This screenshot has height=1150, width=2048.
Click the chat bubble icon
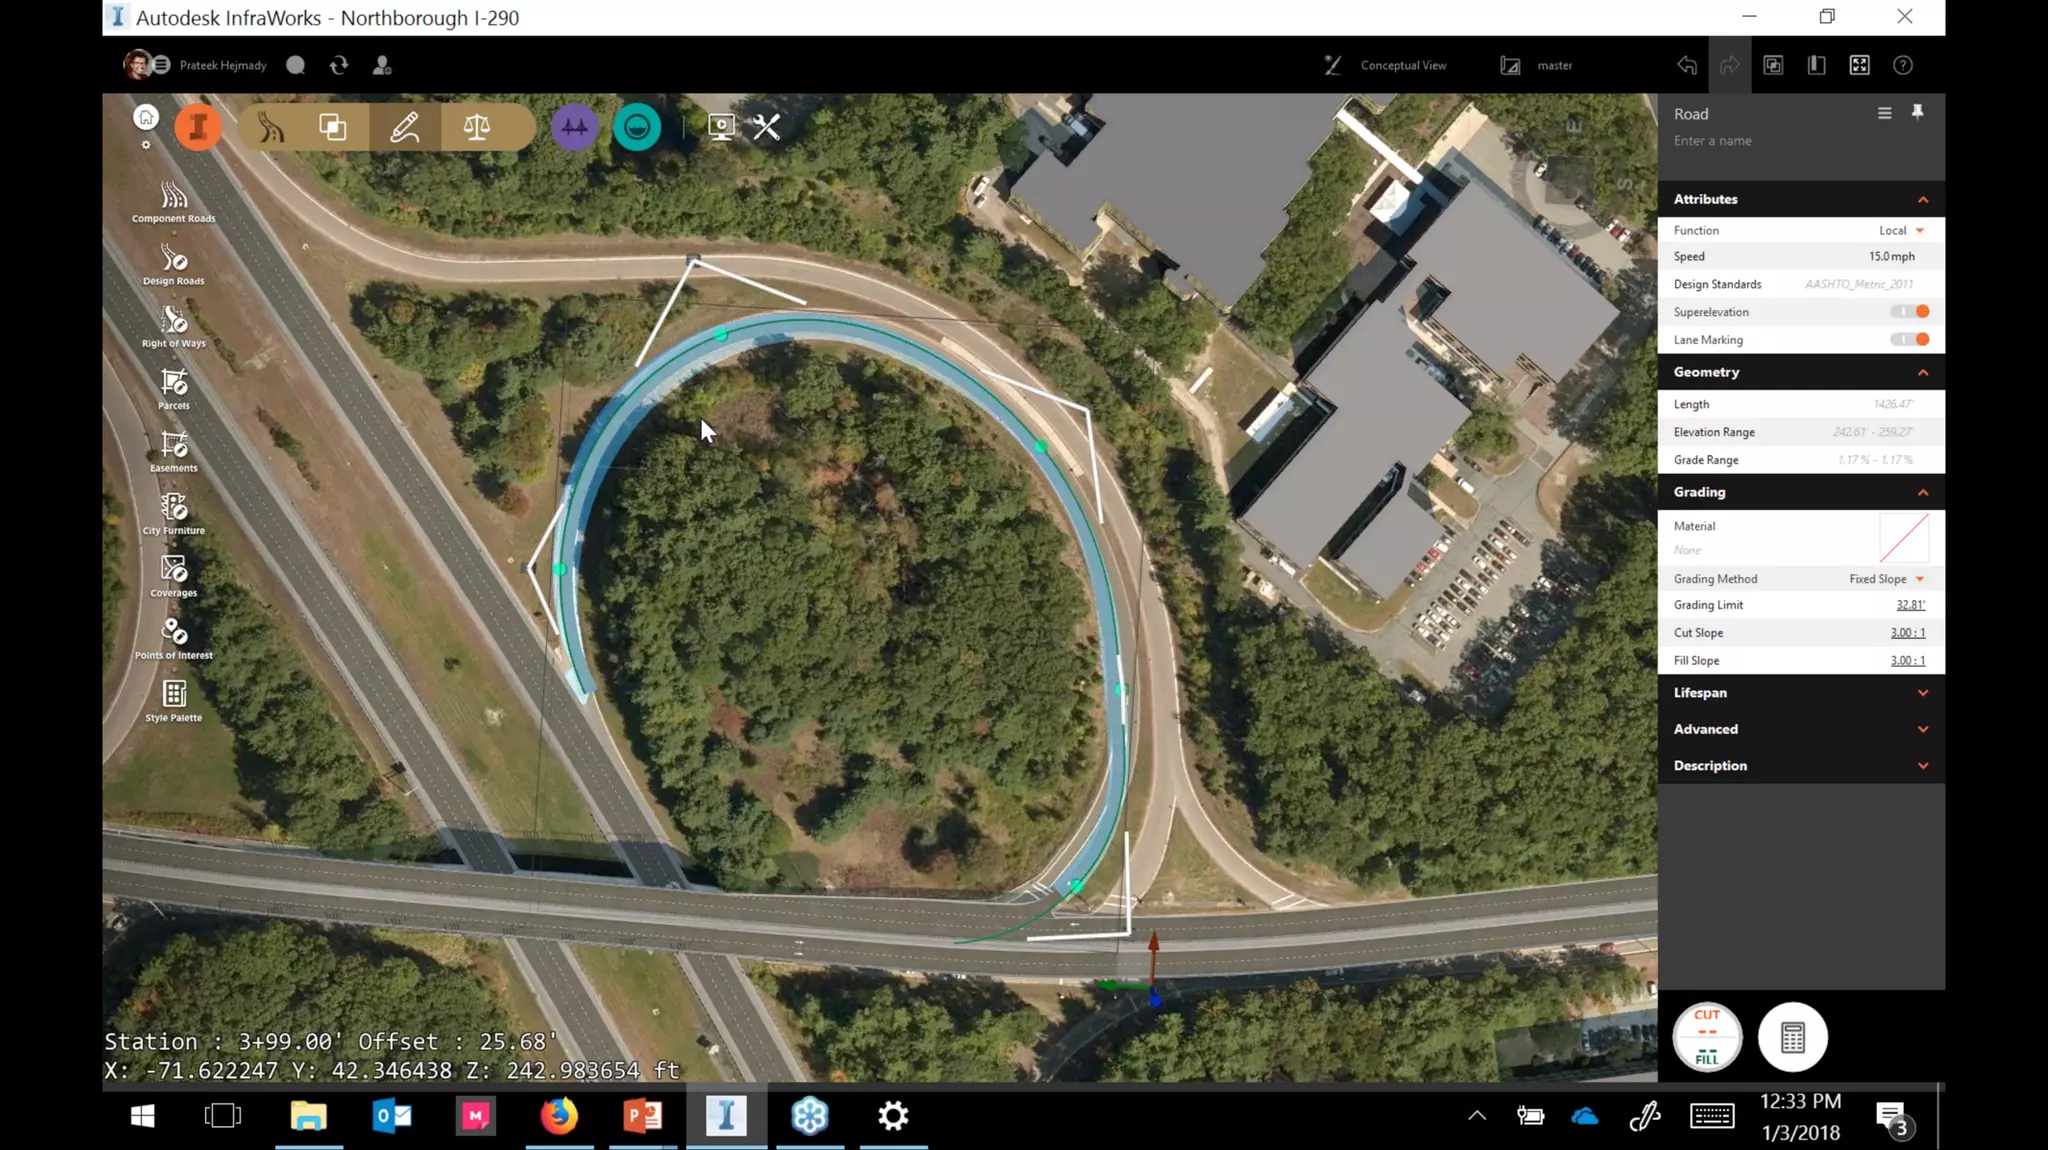296,65
